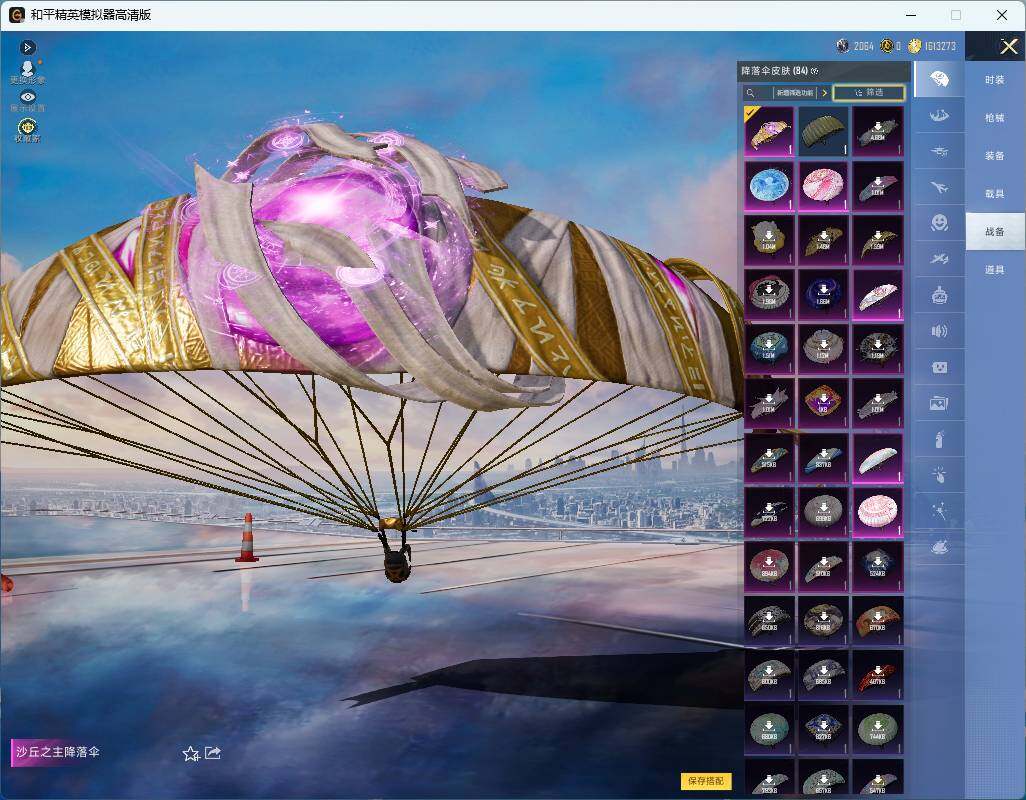Switch to the 时装 tab
The height and width of the screenshot is (800, 1026).
995,80
